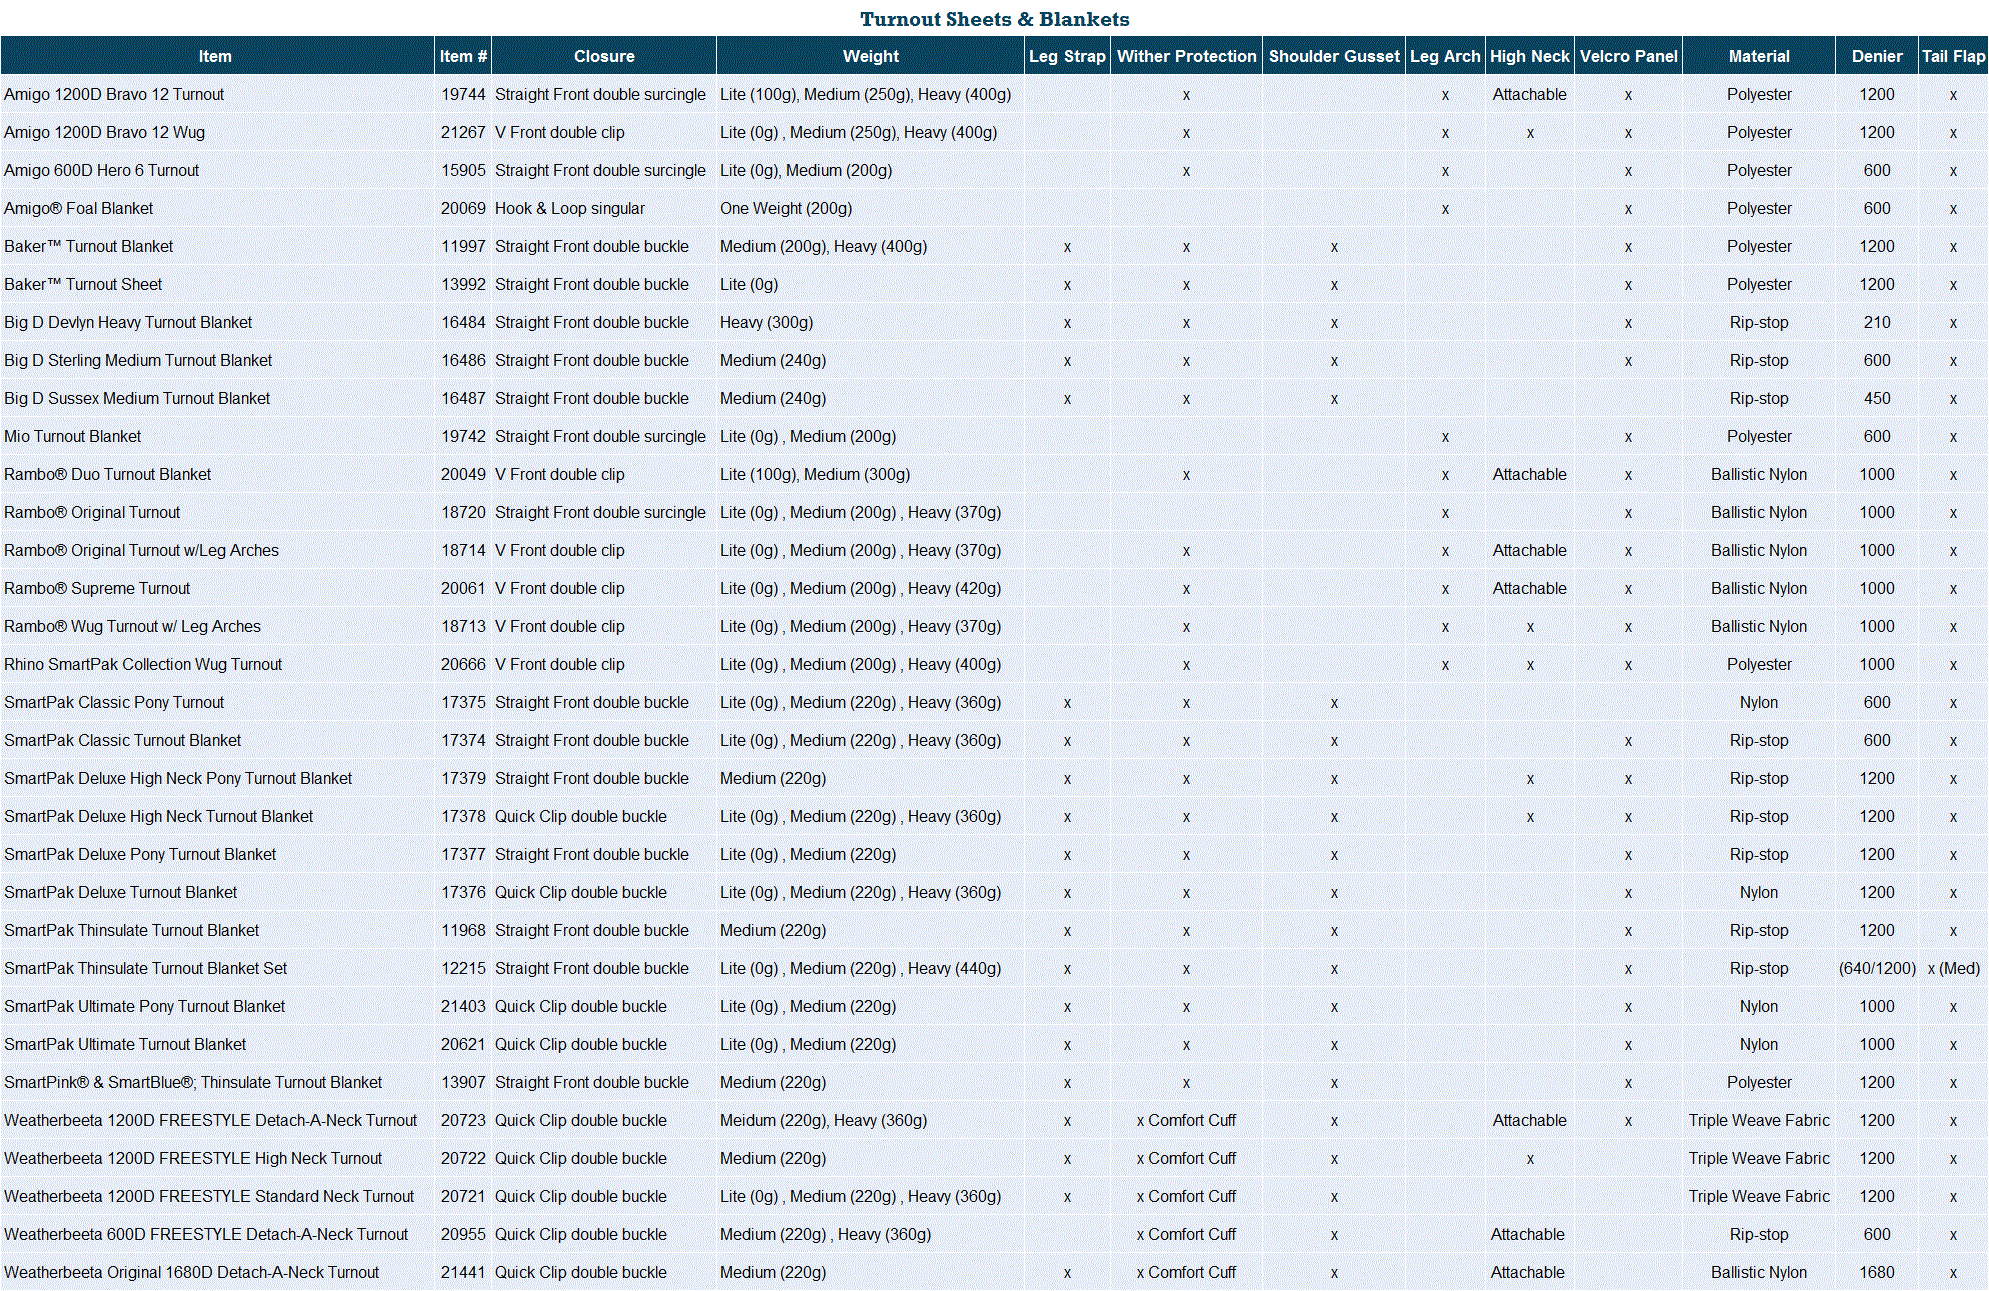Click the Item # column header

463,56
